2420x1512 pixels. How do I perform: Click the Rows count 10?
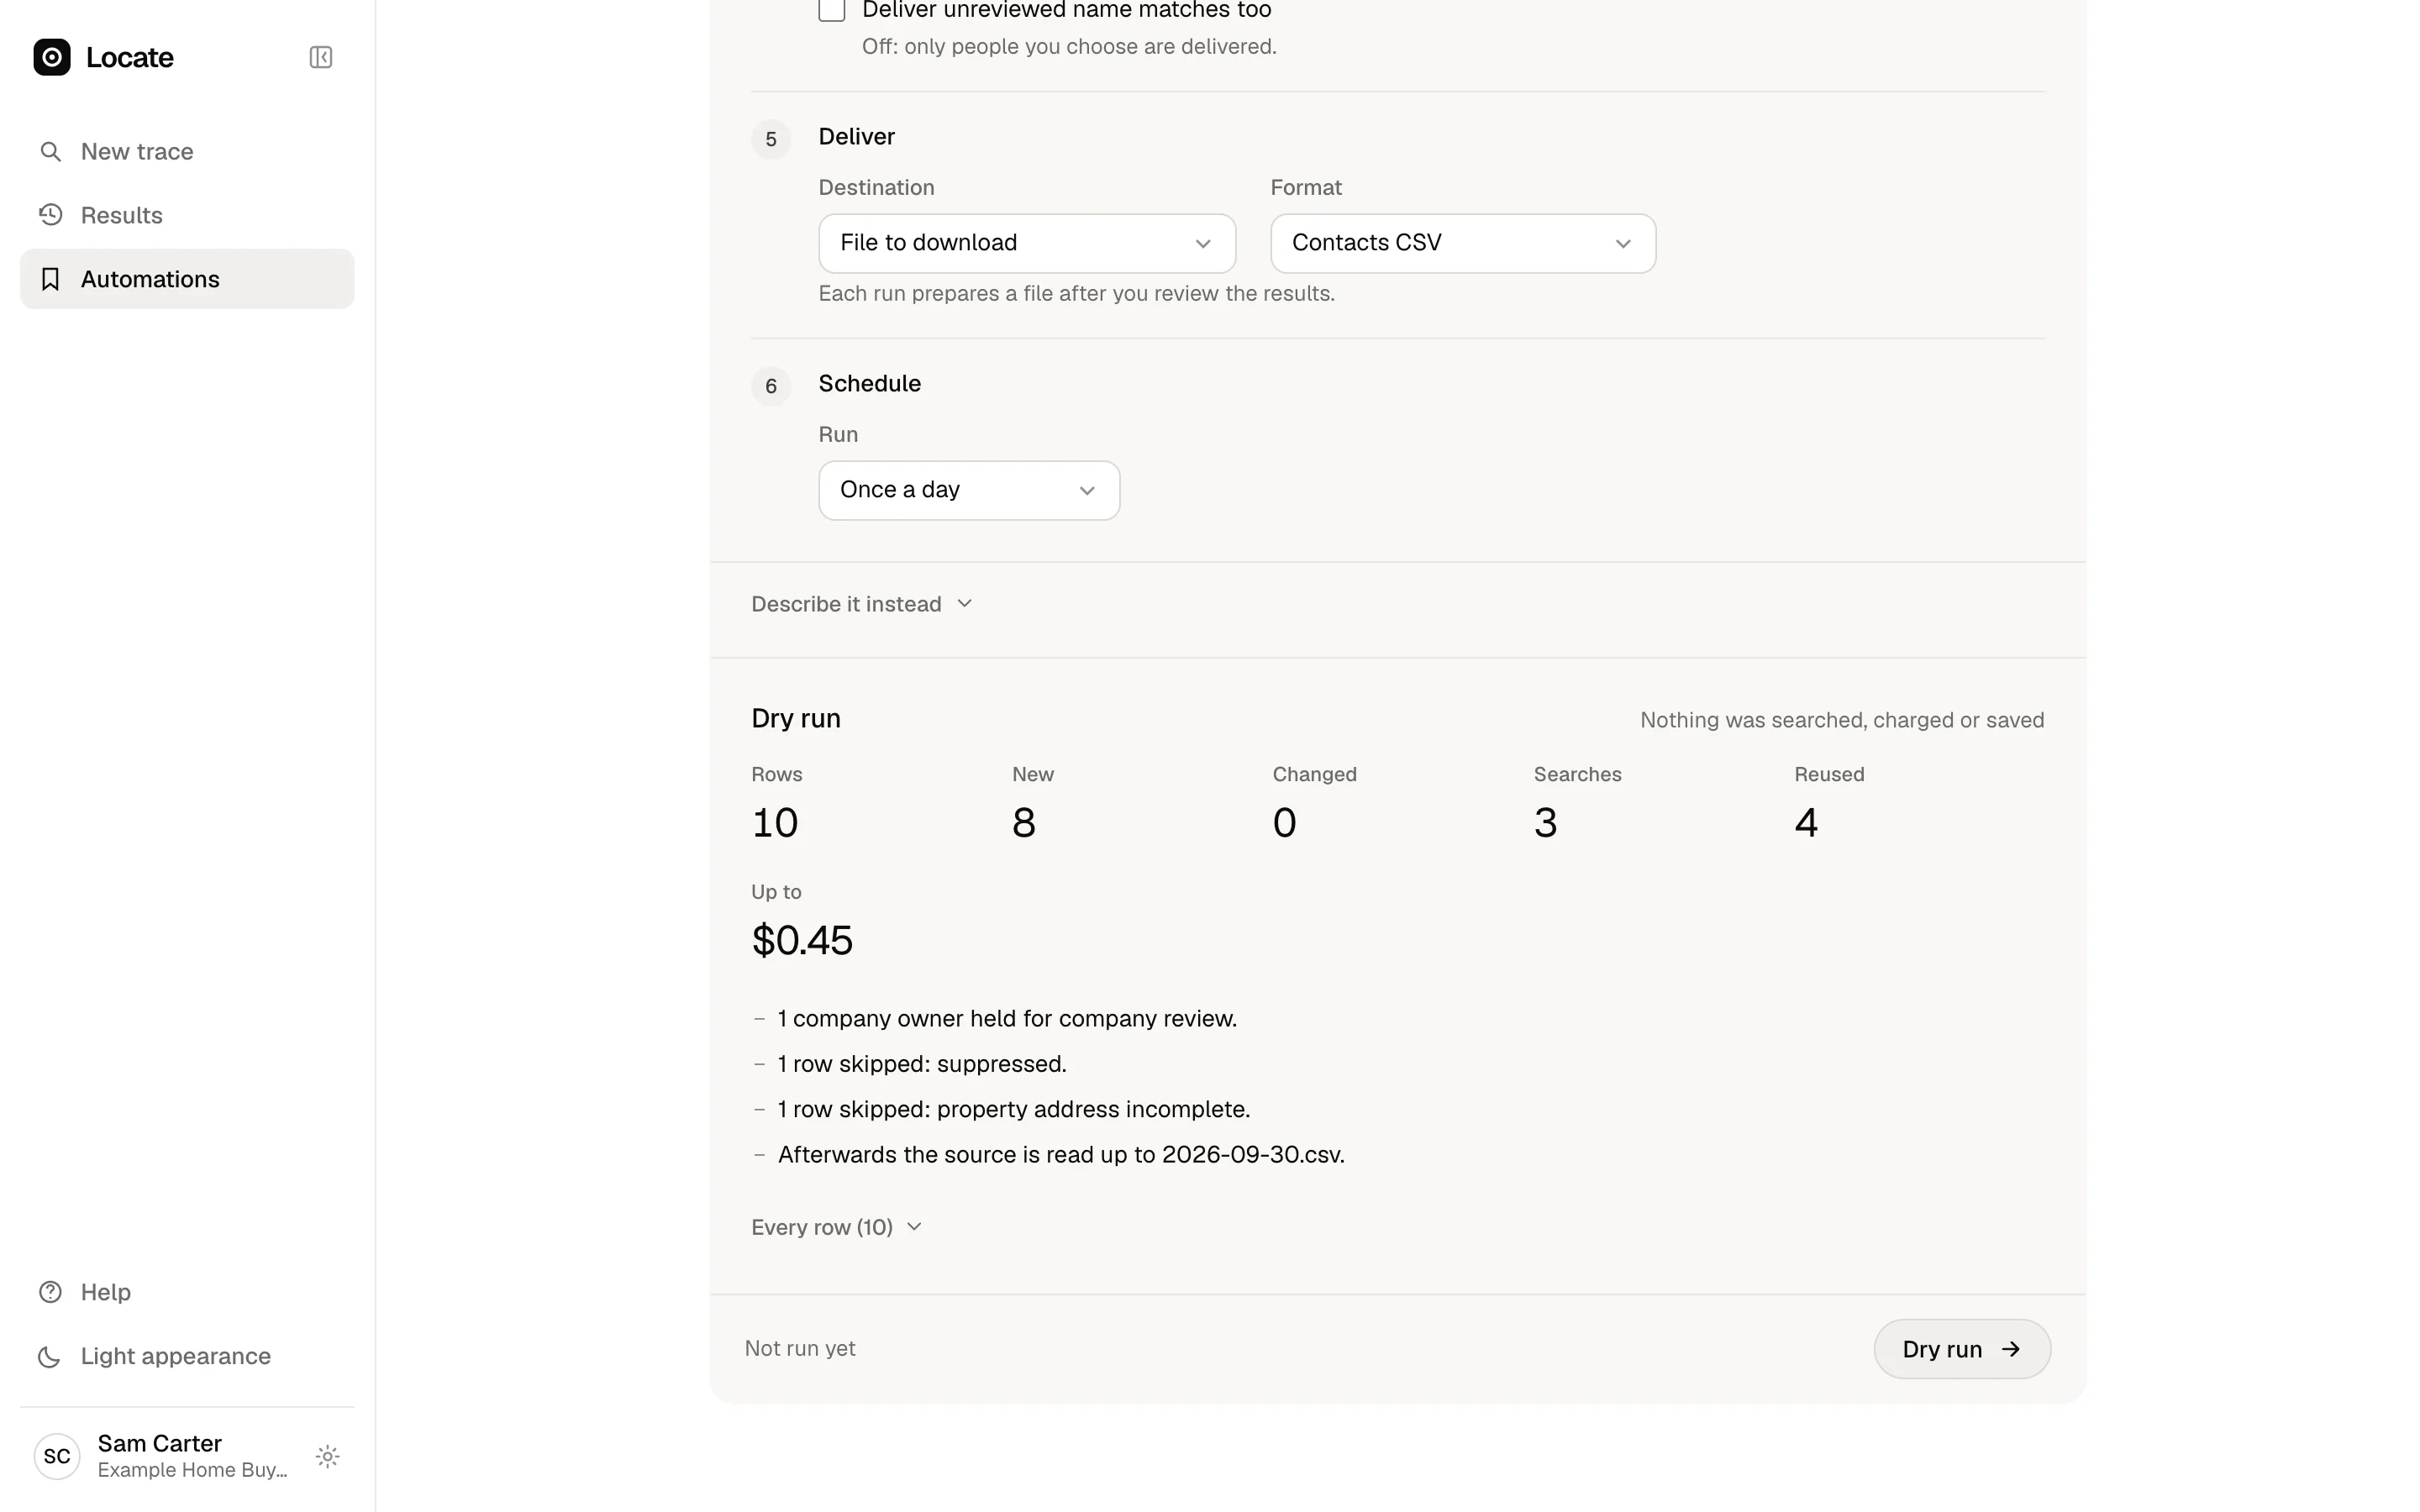(775, 823)
